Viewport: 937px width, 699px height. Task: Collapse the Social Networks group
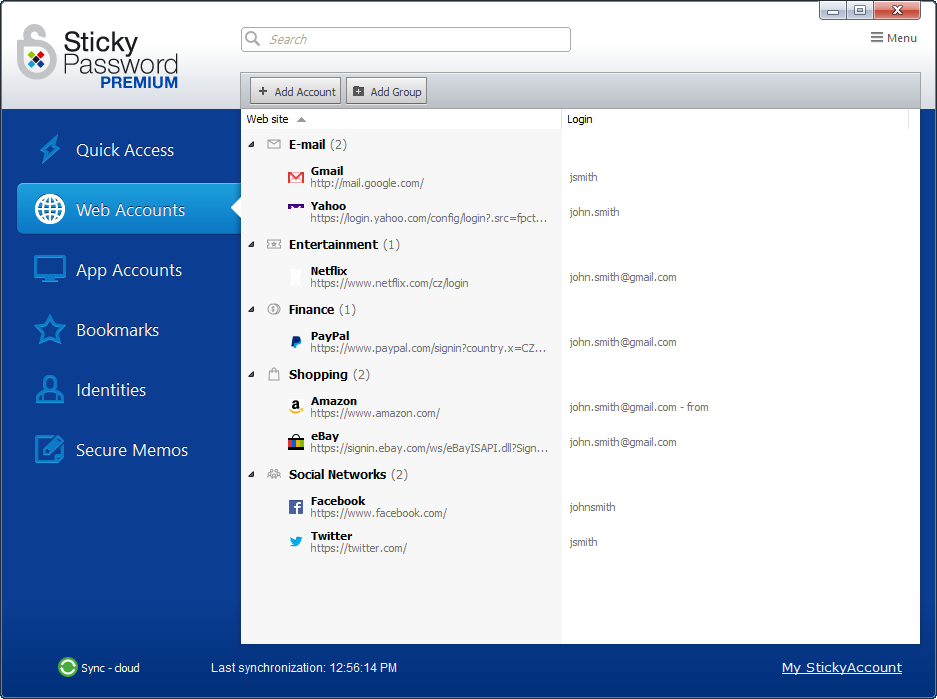coord(252,474)
